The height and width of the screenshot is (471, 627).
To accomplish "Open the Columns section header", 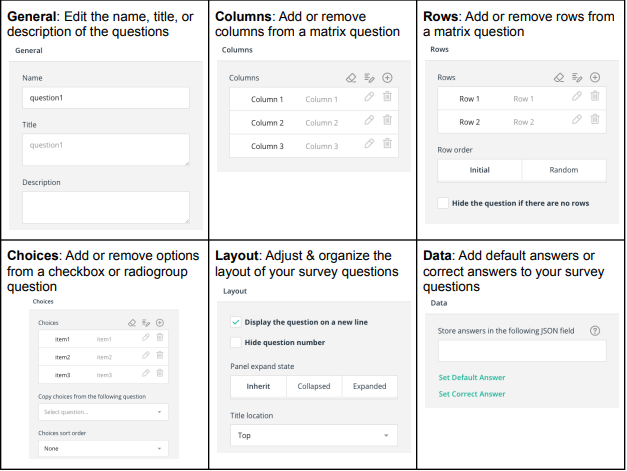I will point(237,50).
